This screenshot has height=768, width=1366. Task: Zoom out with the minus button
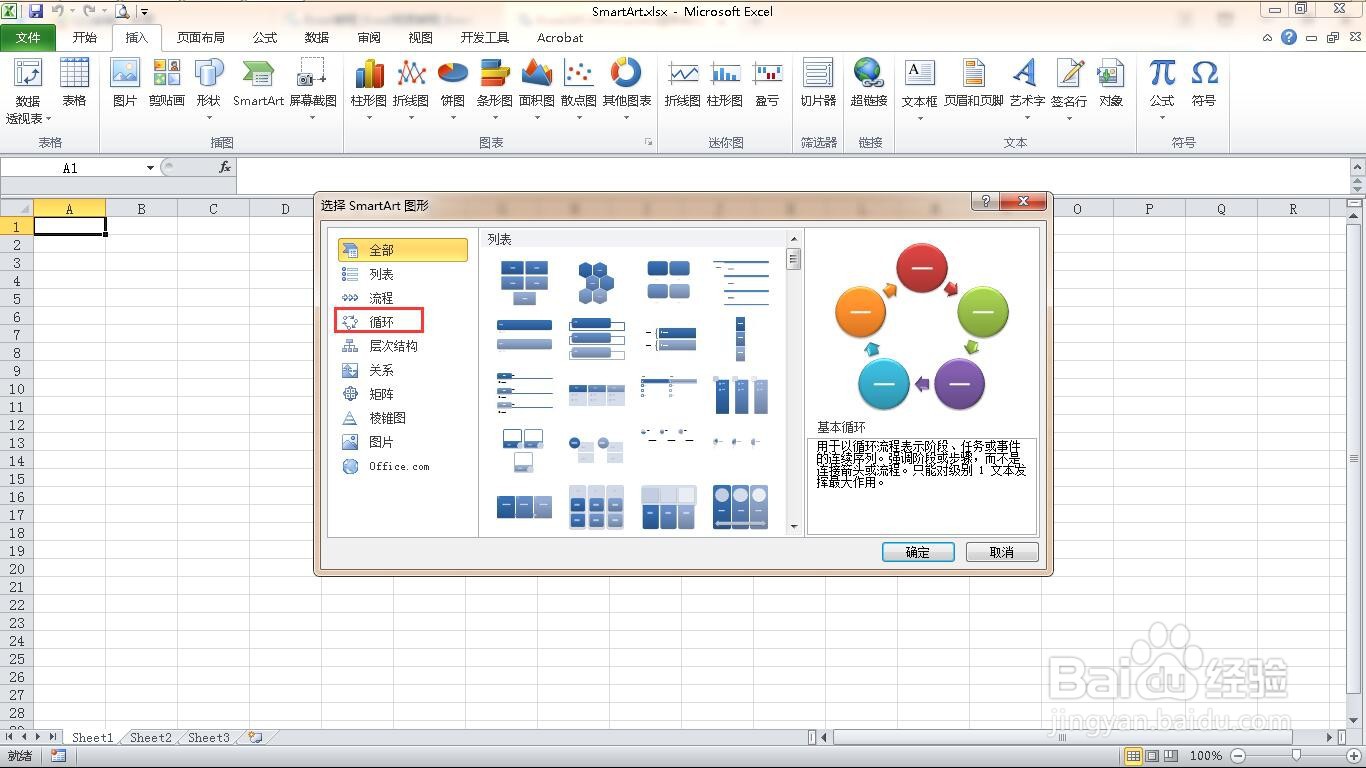pyautogui.click(x=1238, y=756)
